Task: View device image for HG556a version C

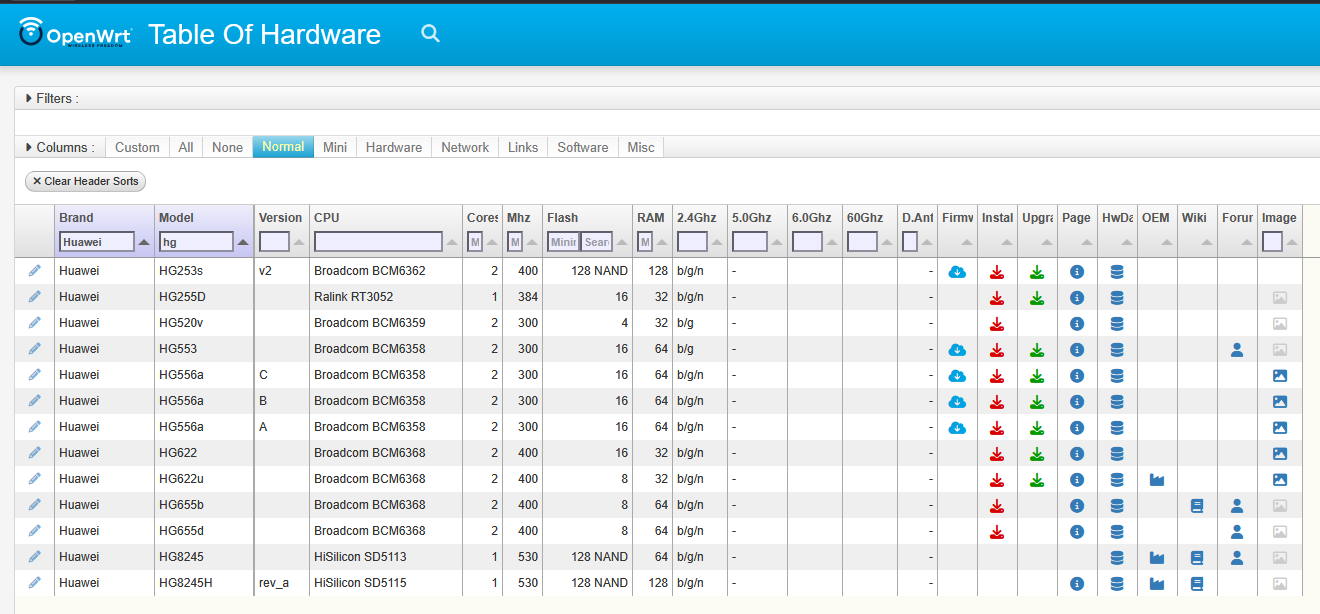Action: click(1279, 375)
